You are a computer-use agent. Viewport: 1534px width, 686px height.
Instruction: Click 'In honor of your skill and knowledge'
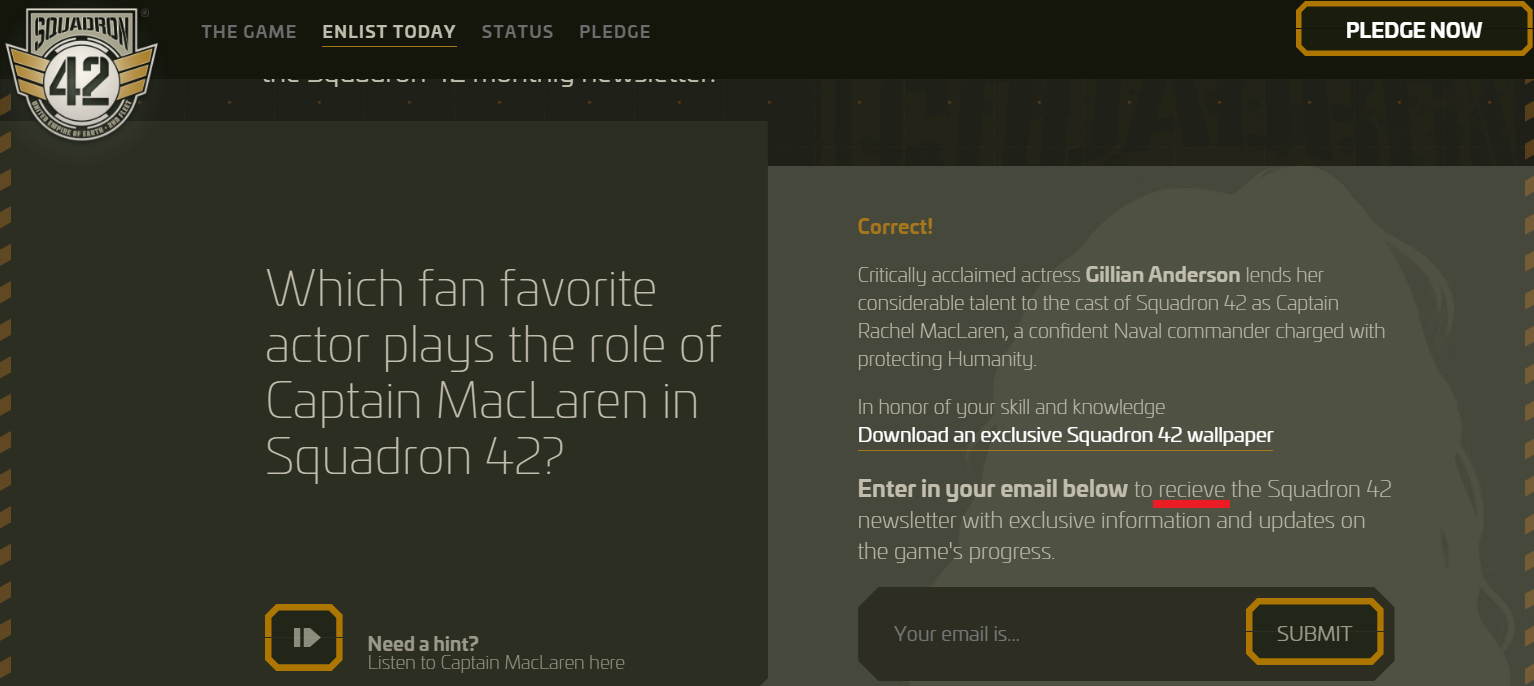(x=1011, y=407)
